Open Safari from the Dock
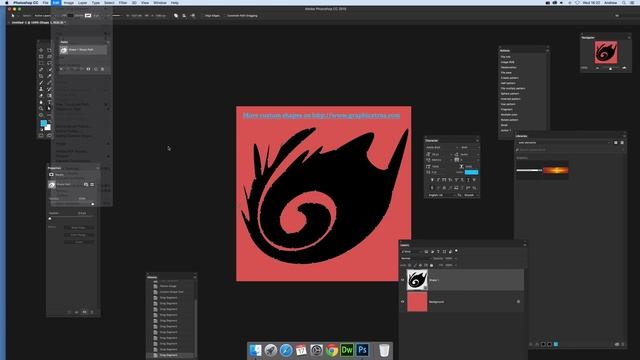640x360 pixels. coord(286,350)
